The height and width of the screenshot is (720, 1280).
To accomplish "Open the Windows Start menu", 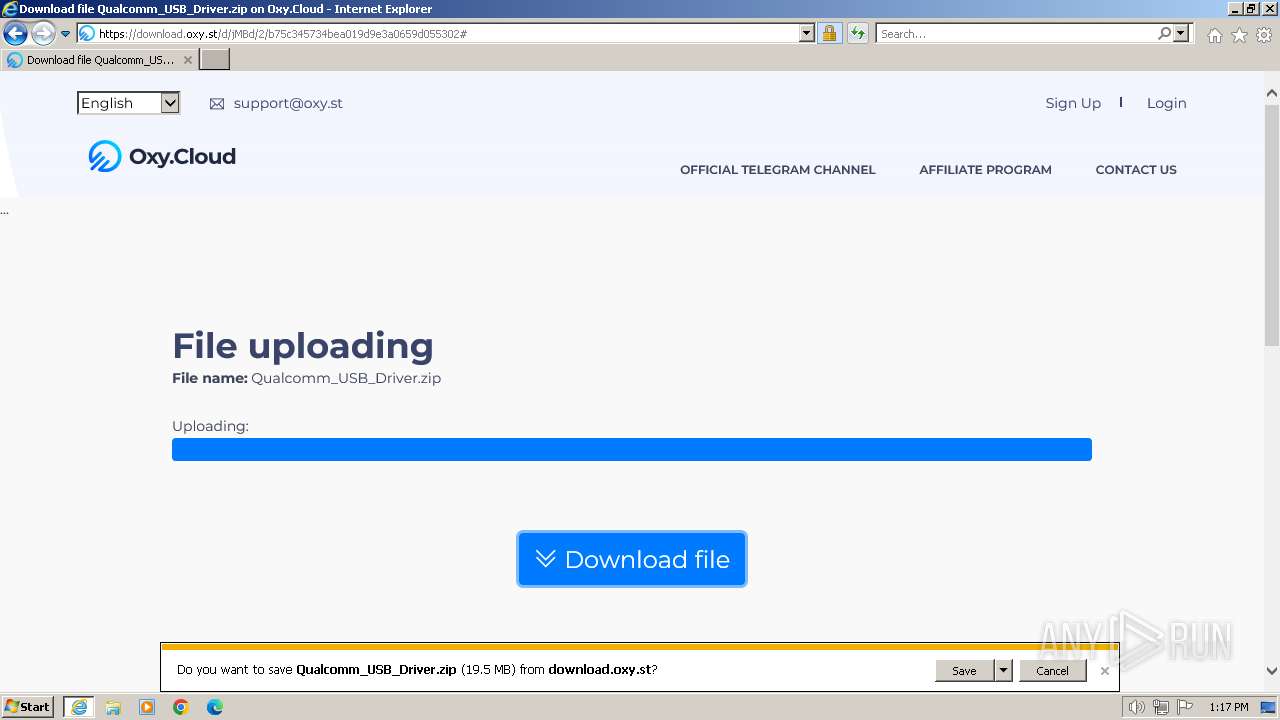I will pyautogui.click(x=28, y=707).
